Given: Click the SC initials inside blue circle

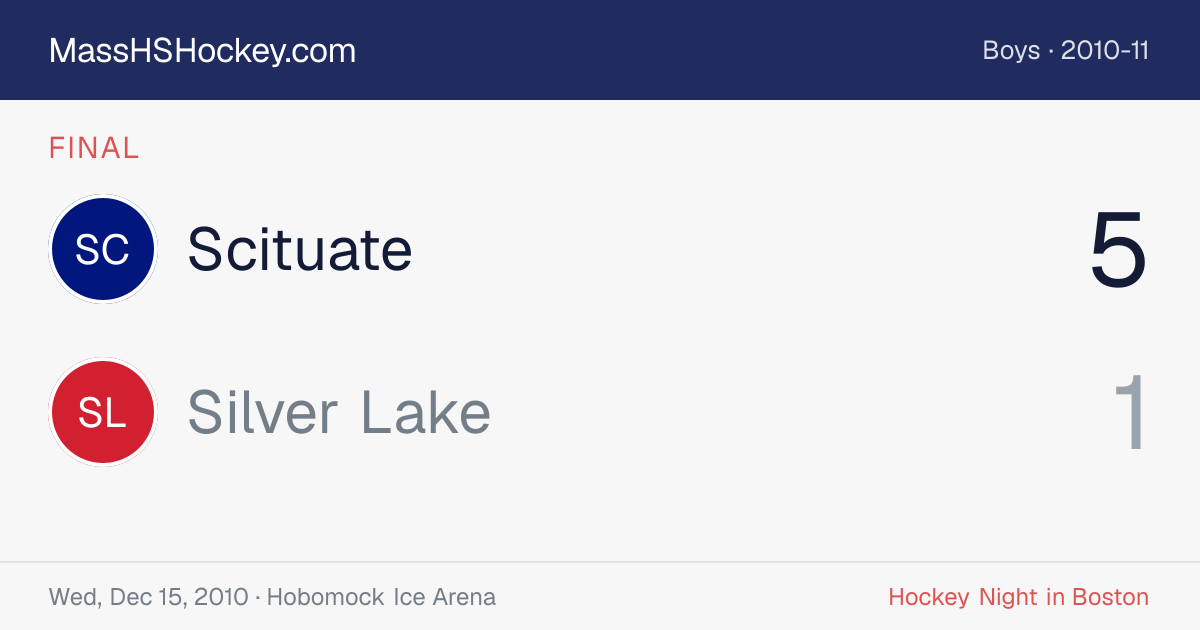Looking at the screenshot, I should pos(103,249).
